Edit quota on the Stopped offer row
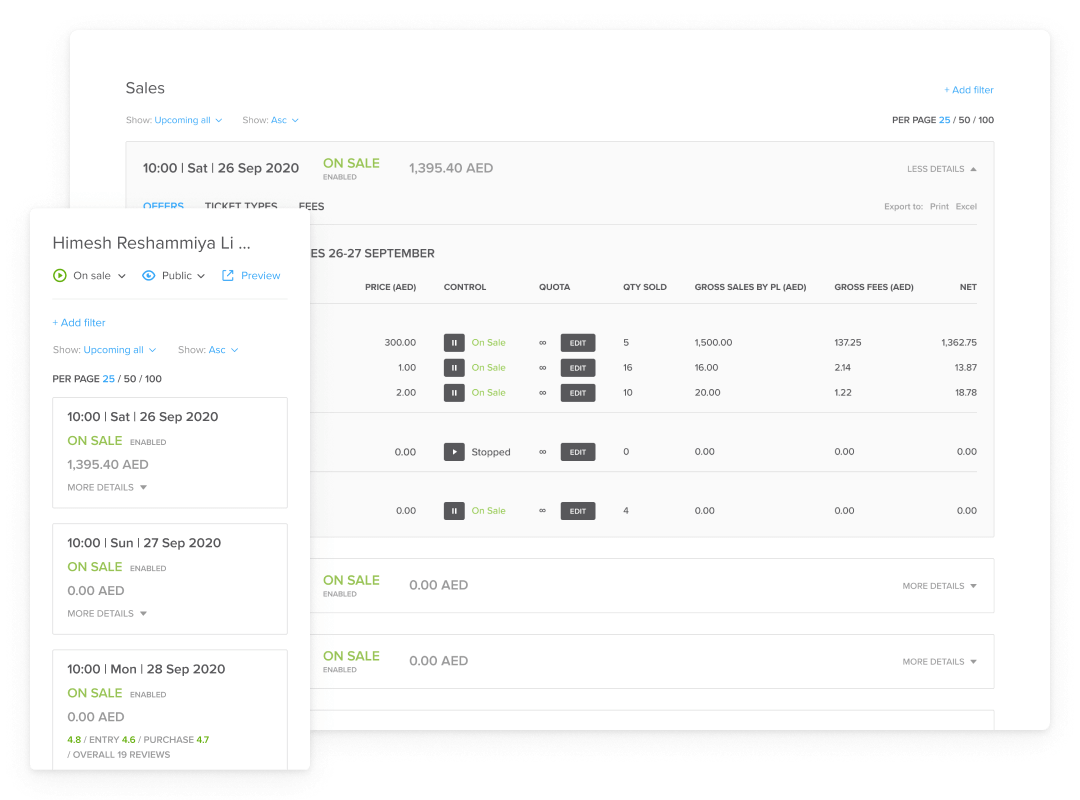This screenshot has height=800, width=1080. 578,452
